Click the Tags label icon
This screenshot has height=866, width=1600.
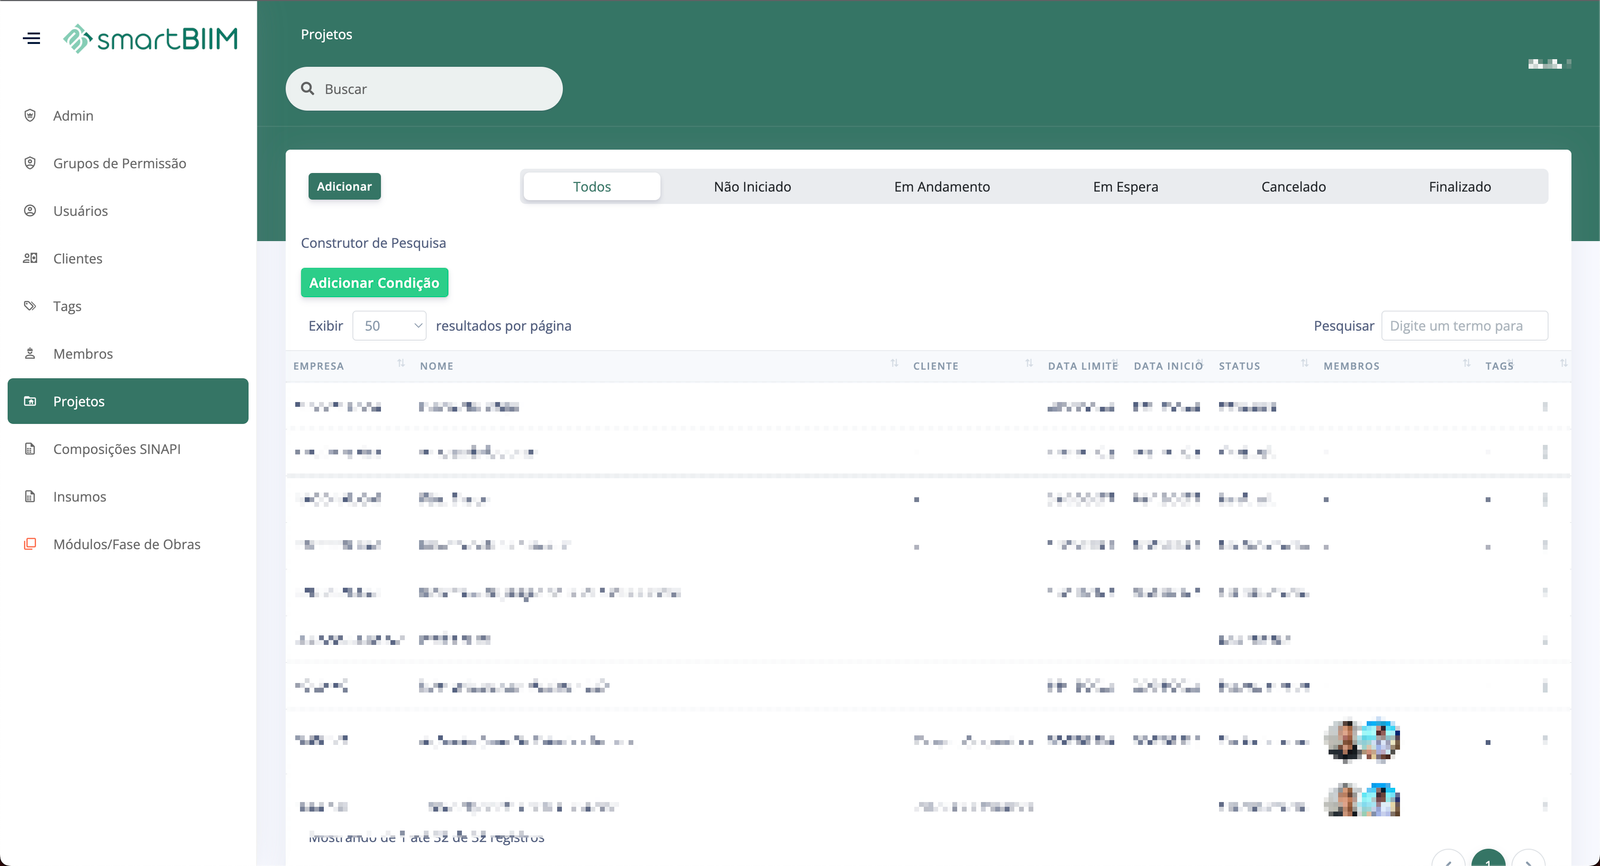coord(30,306)
